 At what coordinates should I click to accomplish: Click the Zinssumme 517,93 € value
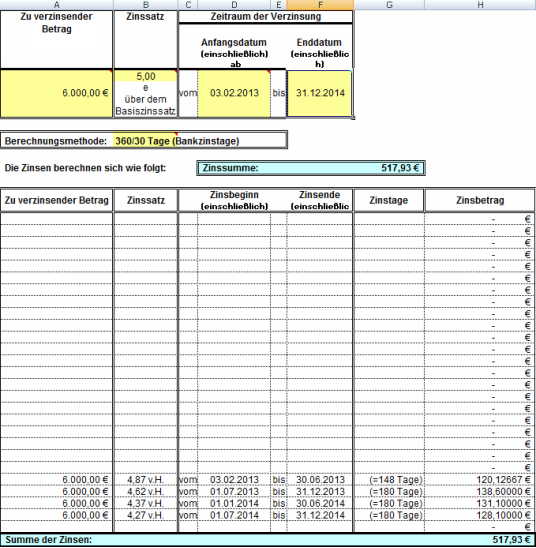coord(400,168)
